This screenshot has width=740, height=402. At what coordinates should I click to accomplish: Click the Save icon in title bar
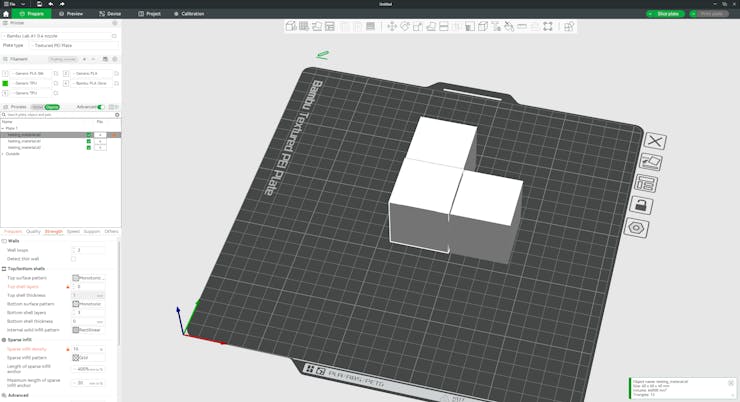point(38,4)
